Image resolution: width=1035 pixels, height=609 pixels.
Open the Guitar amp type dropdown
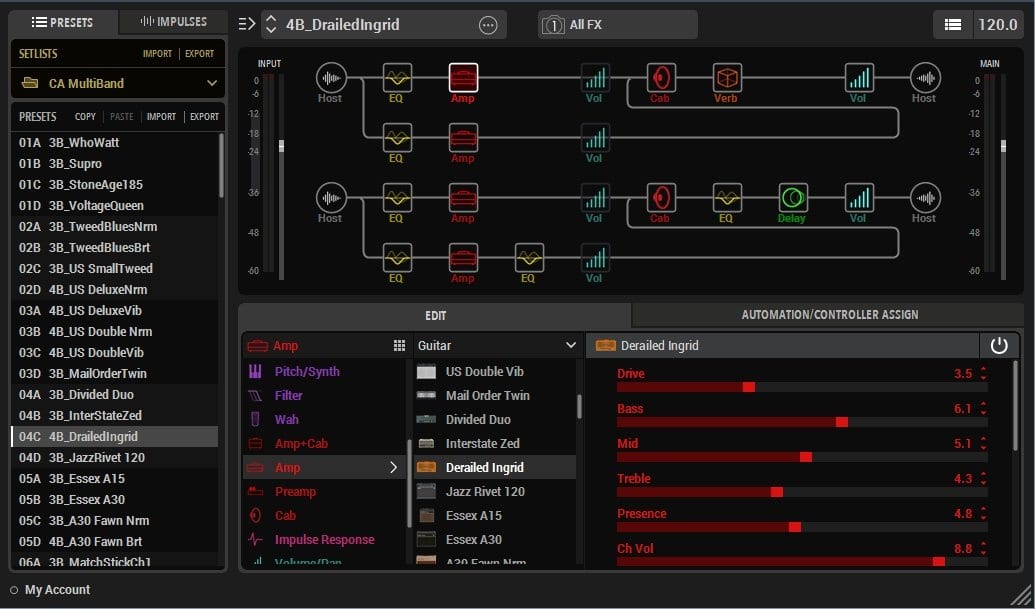click(x=496, y=344)
